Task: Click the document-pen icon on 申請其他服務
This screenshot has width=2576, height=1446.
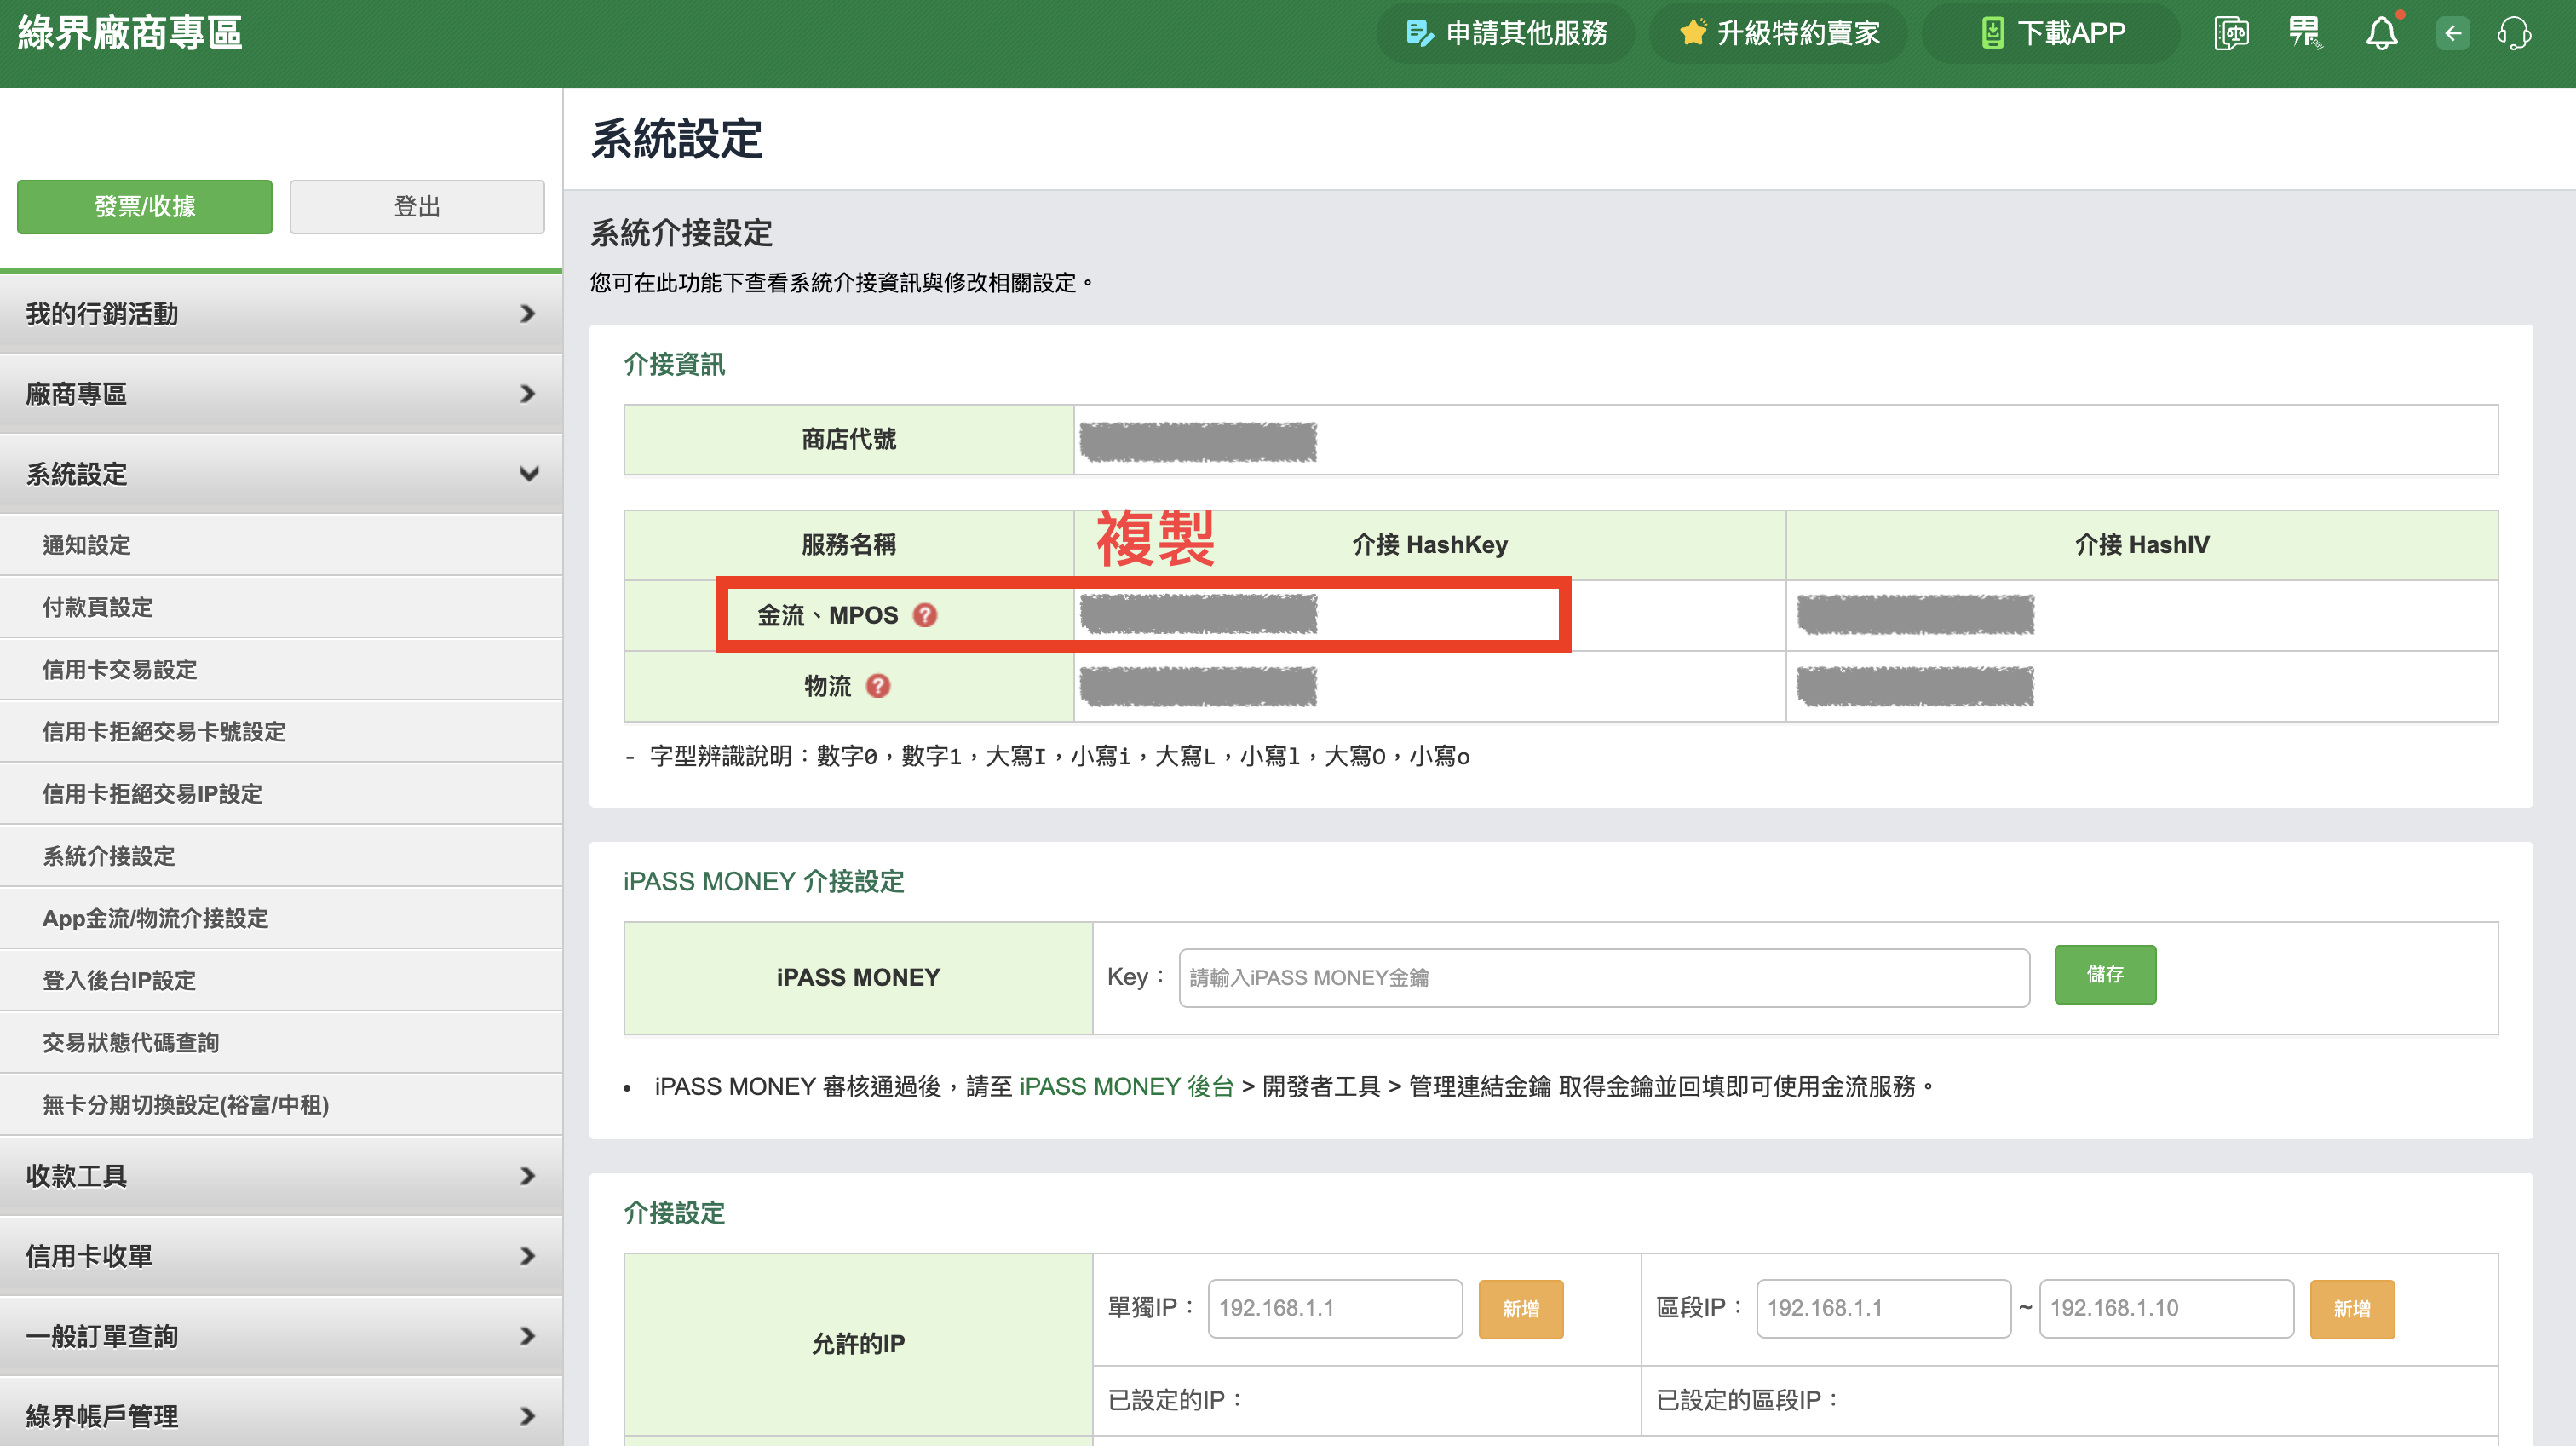Action: click(x=1418, y=32)
